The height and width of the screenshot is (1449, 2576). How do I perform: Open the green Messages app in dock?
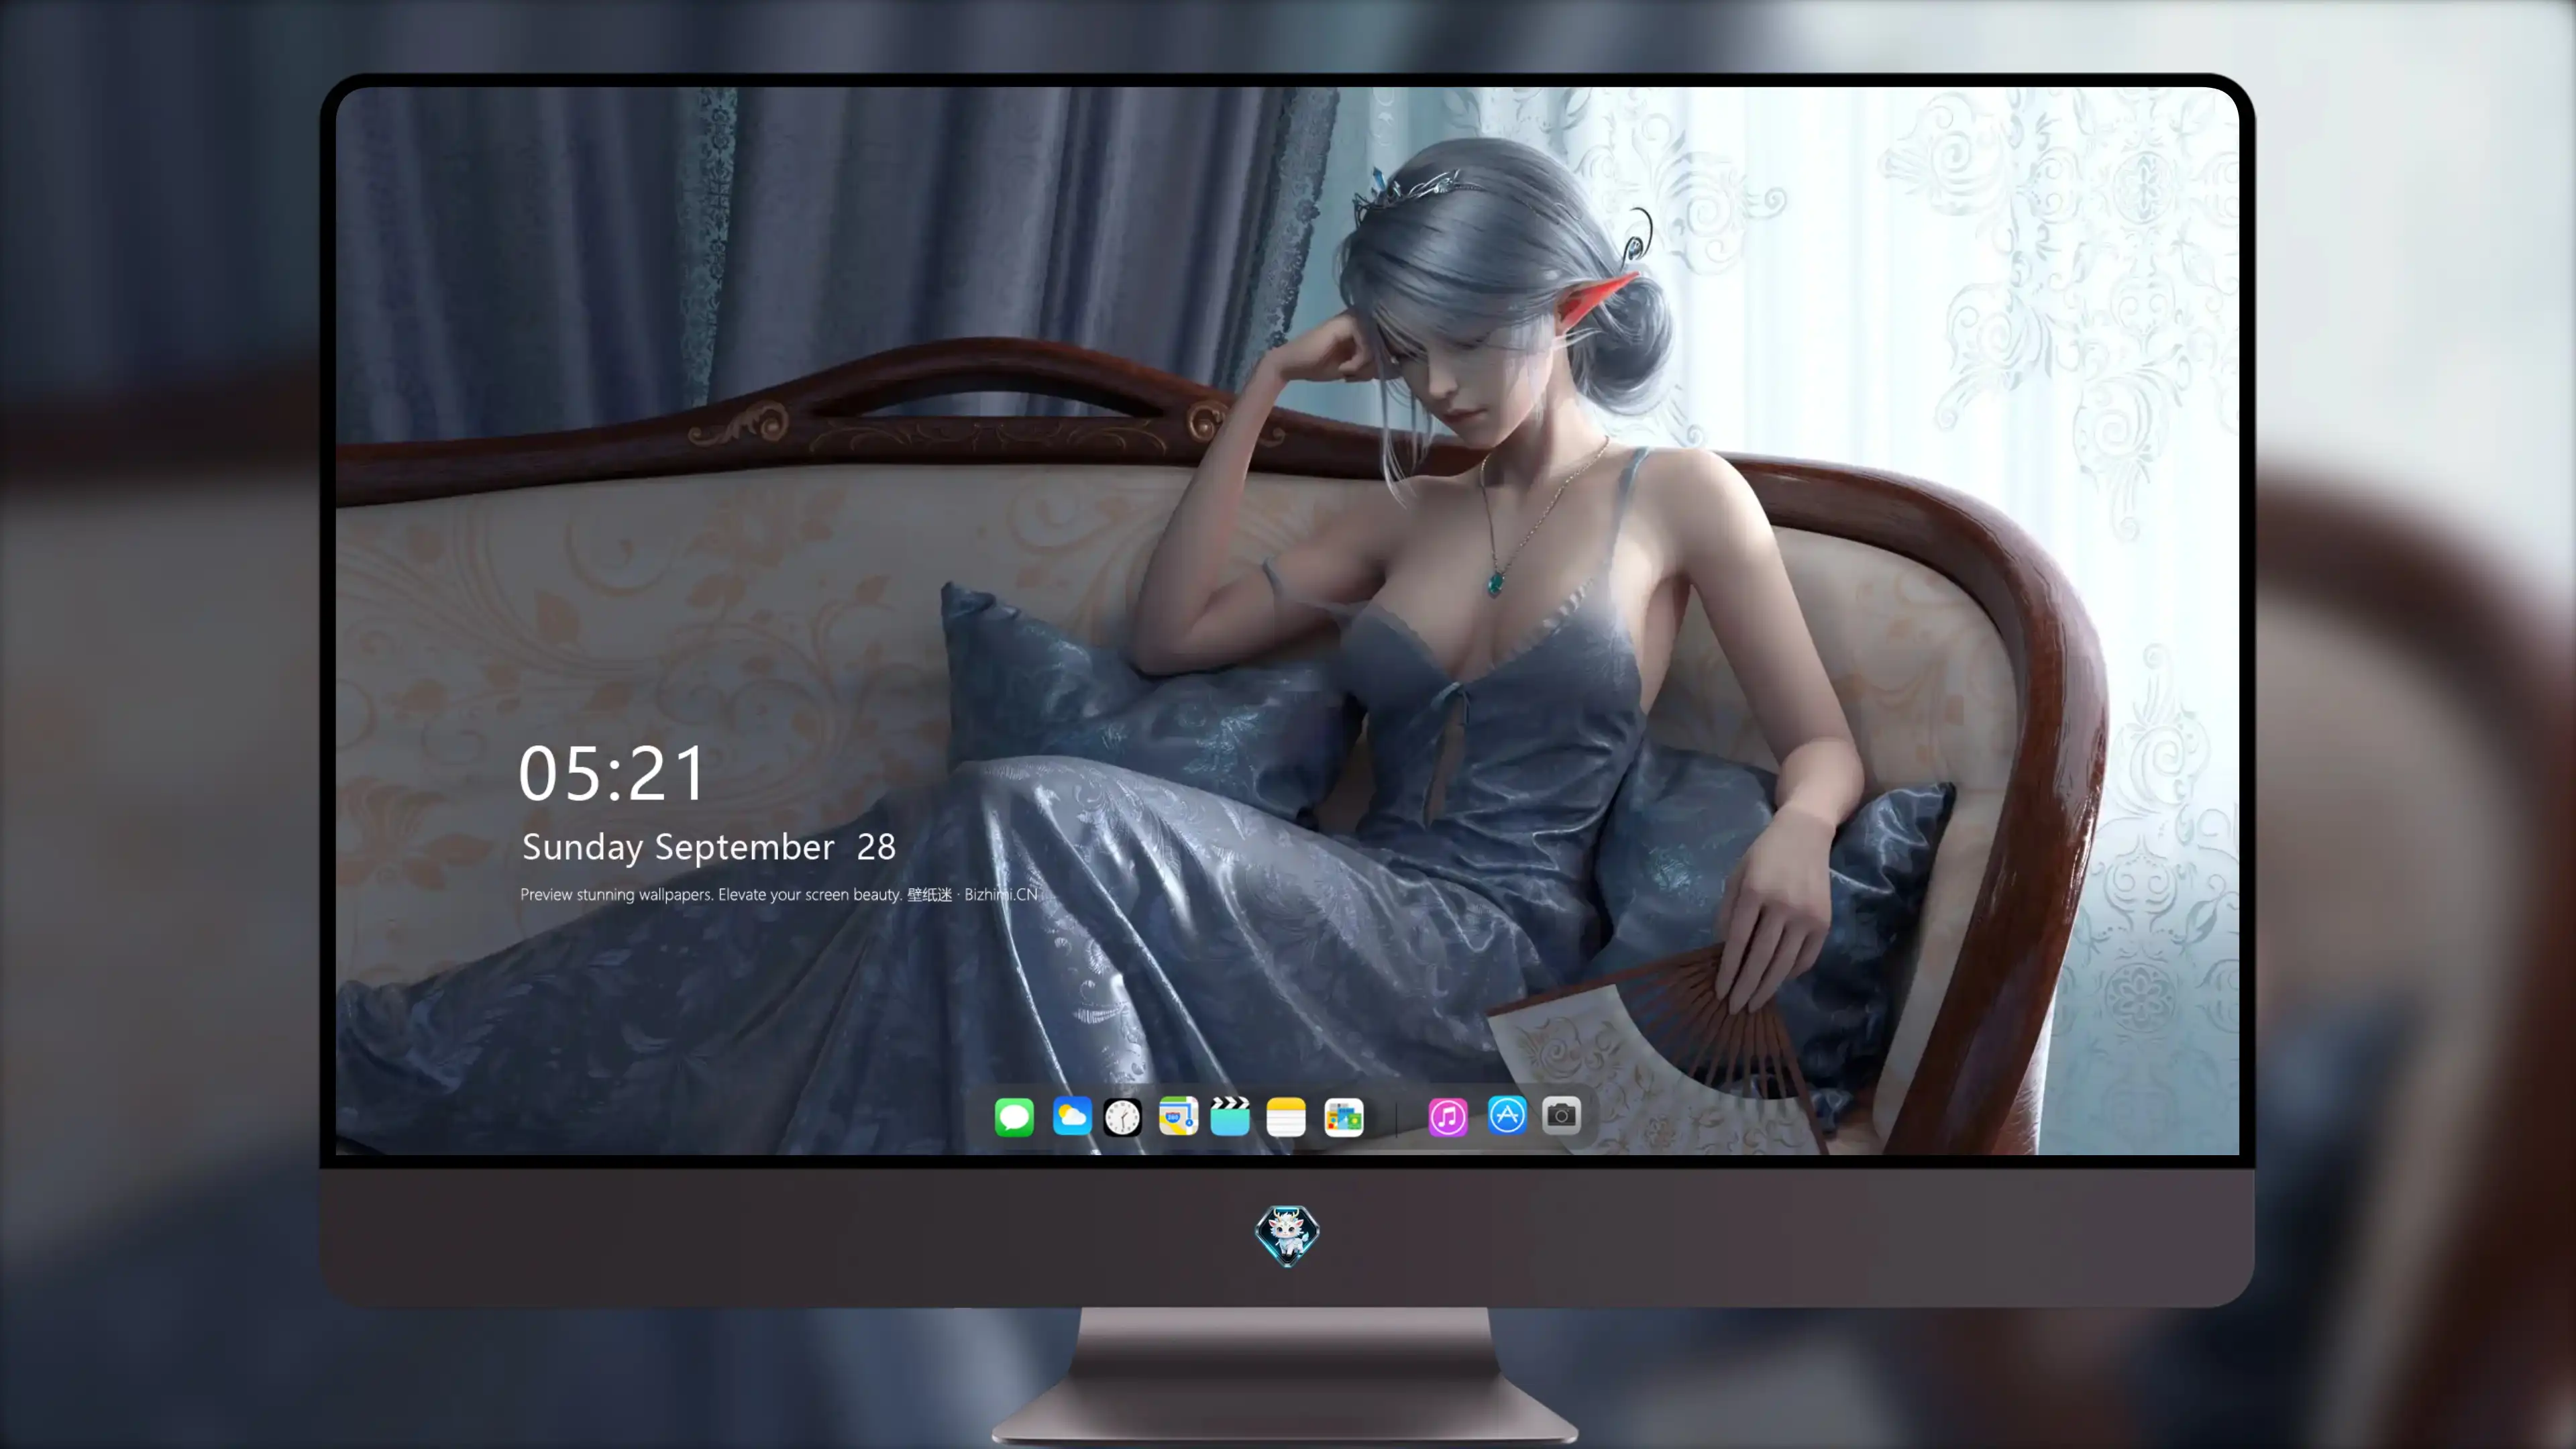point(1014,1116)
